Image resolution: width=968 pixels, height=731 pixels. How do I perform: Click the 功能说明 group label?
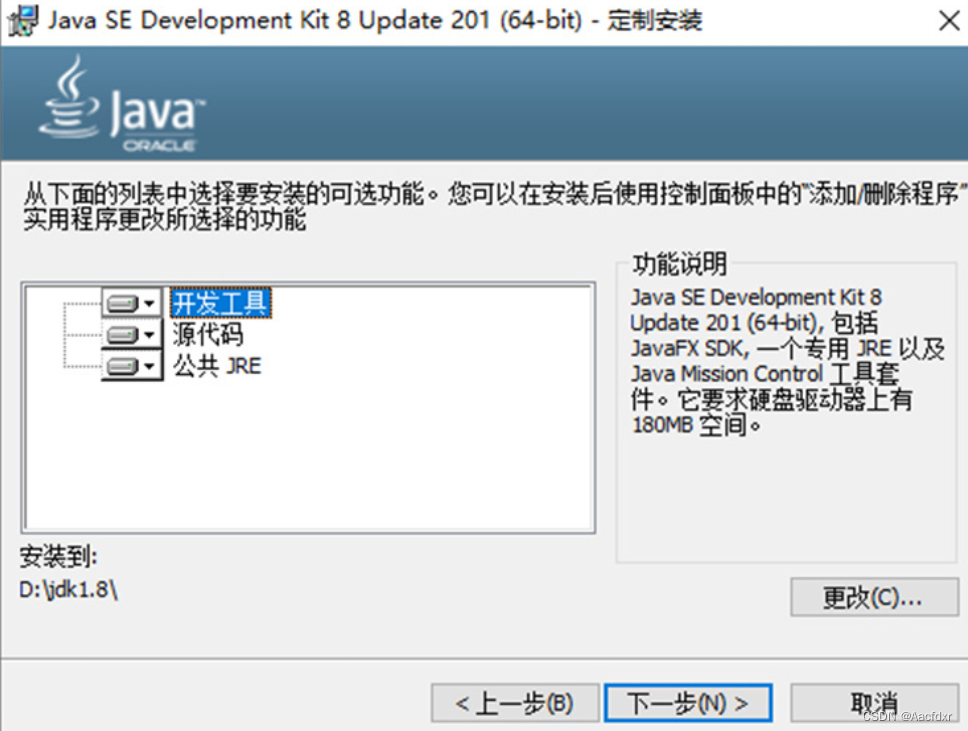(x=679, y=264)
